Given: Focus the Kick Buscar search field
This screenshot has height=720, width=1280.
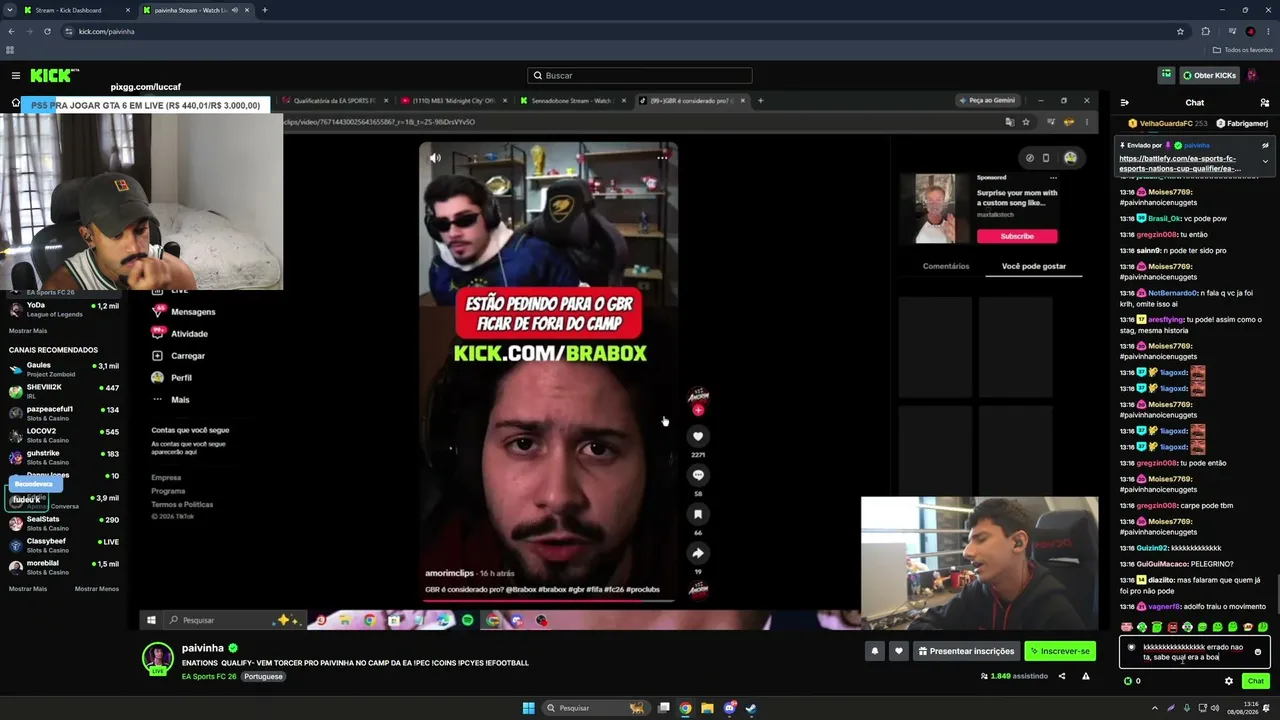Looking at the screenshot, I should coord(640,75).
